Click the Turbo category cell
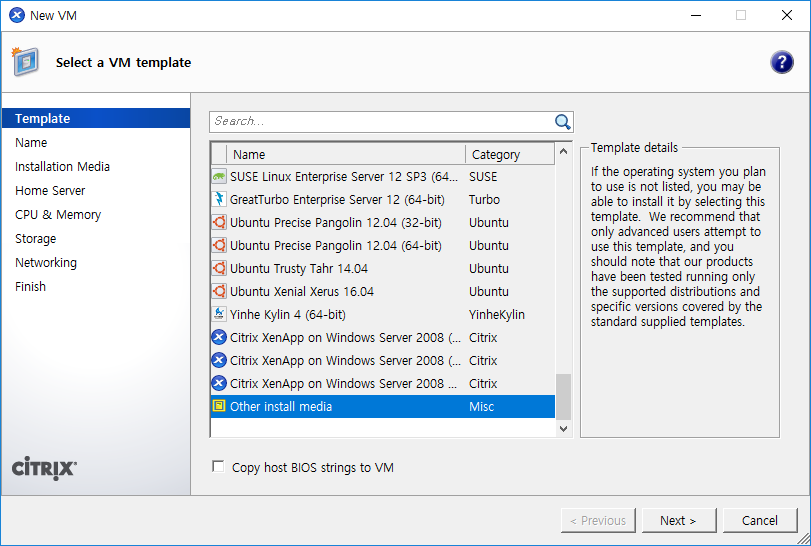Viewport: 811px width, 546px height. coord(484,200)
